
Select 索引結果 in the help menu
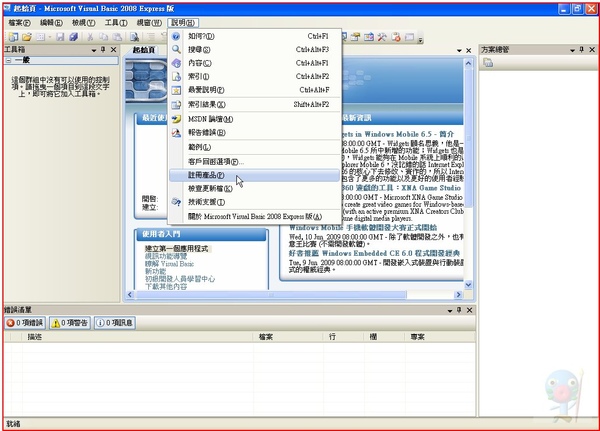tap(254, 104)
